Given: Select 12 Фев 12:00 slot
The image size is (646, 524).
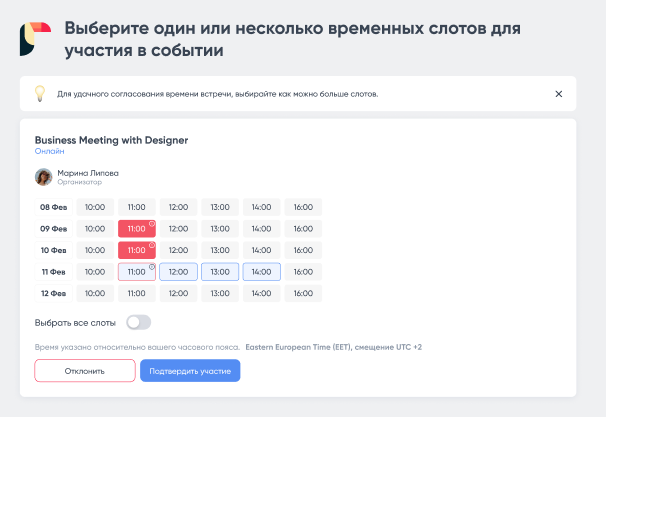Looking at the screenshot, I should (178, 293).
